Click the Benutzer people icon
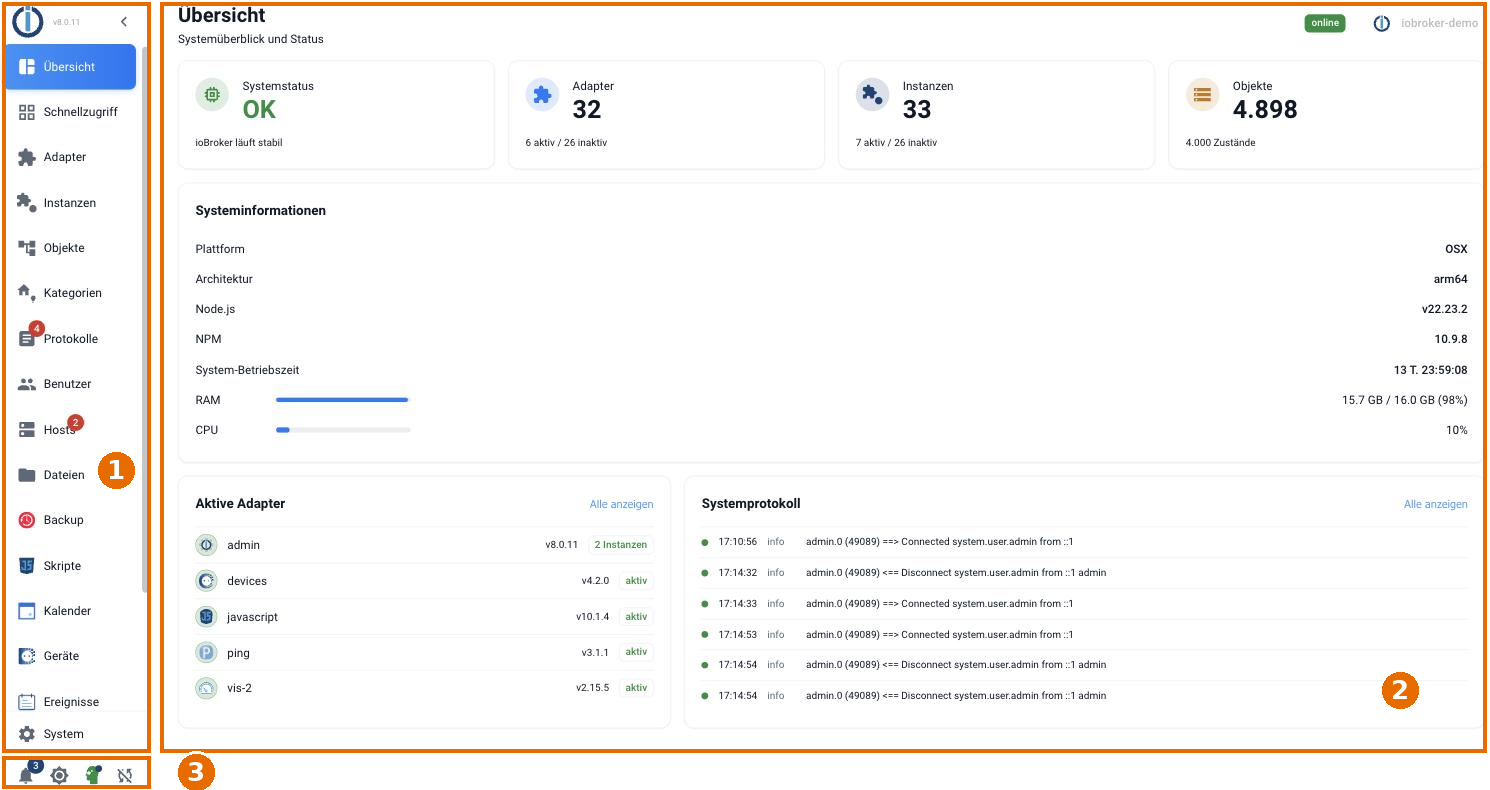Screen dimensions: 1490x790 [27, 384]
